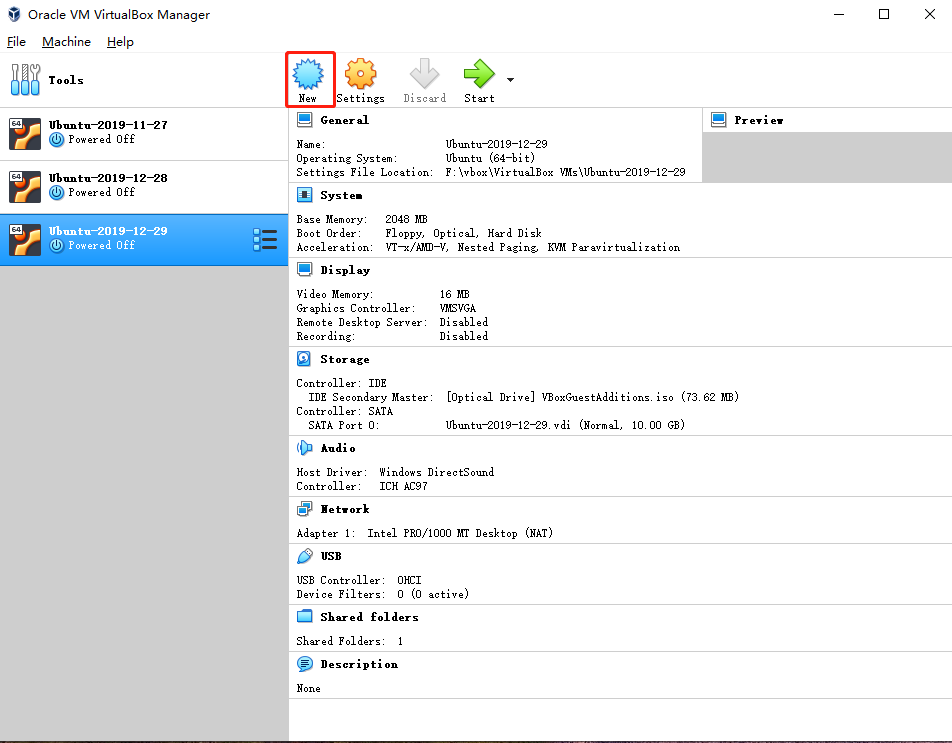Start the VM with the green arrow
The width and height of the screenshot is (952, 743).
[x=480, y=74]
